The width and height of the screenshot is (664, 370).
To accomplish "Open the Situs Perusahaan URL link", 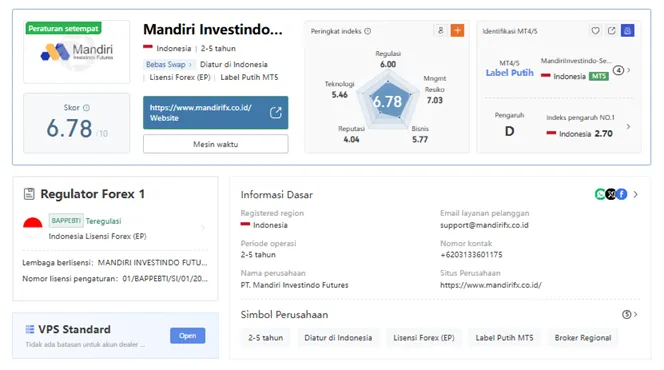I will click(490, 285).
